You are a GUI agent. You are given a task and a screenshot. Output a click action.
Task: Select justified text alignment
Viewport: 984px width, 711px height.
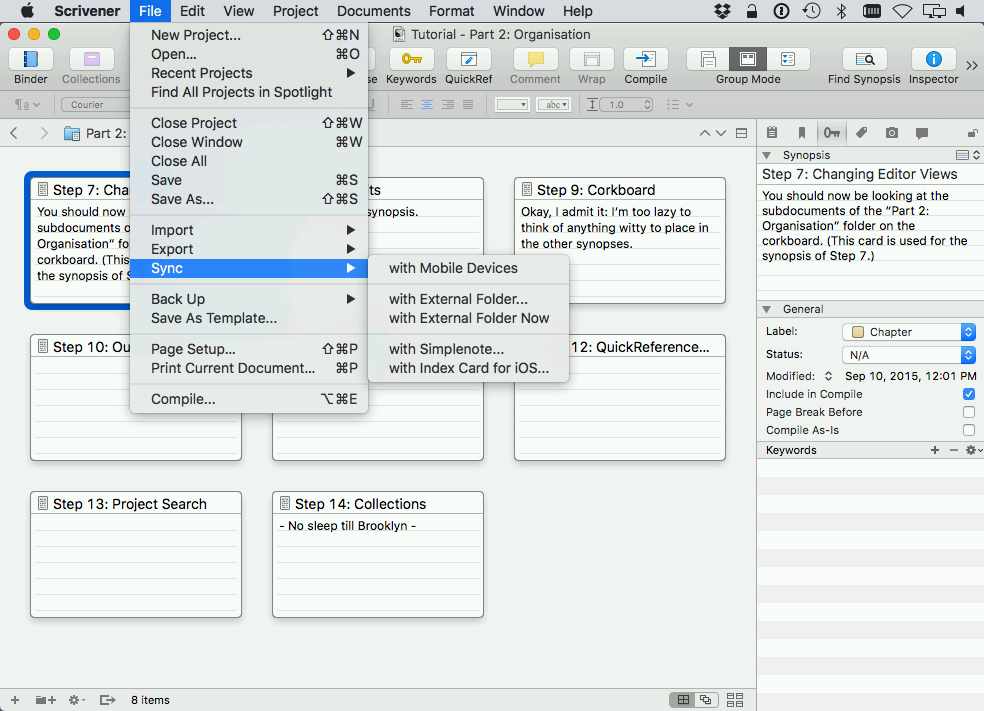468,105
